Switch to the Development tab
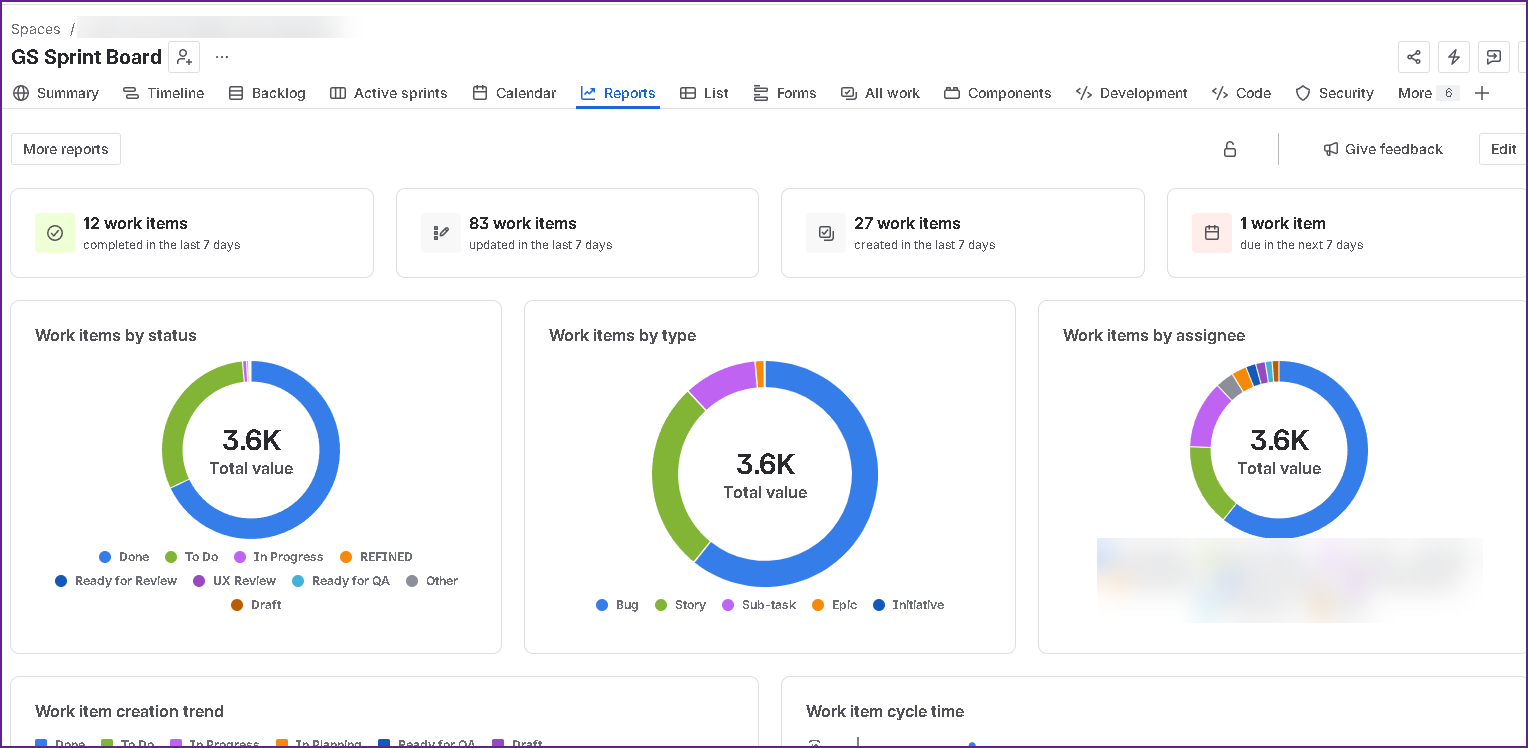 (1132, 93)
